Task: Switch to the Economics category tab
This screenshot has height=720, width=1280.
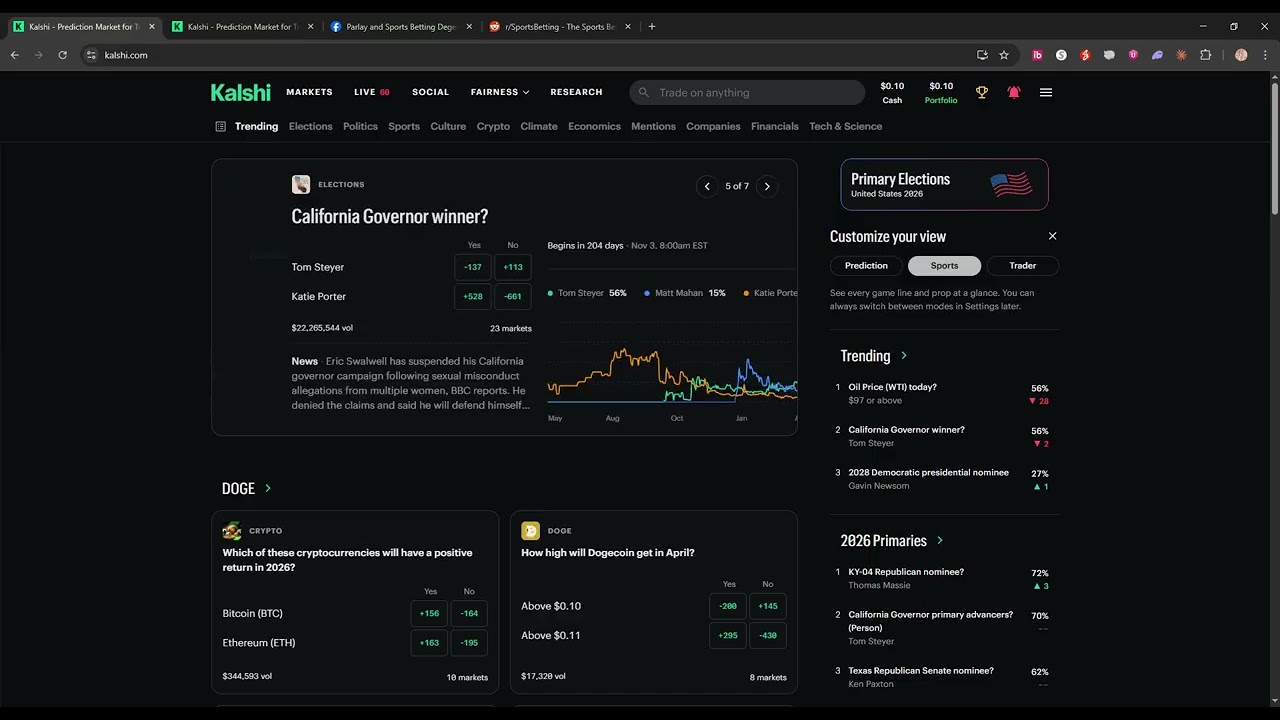Action: pyautogui.click(x=594, y=126)
